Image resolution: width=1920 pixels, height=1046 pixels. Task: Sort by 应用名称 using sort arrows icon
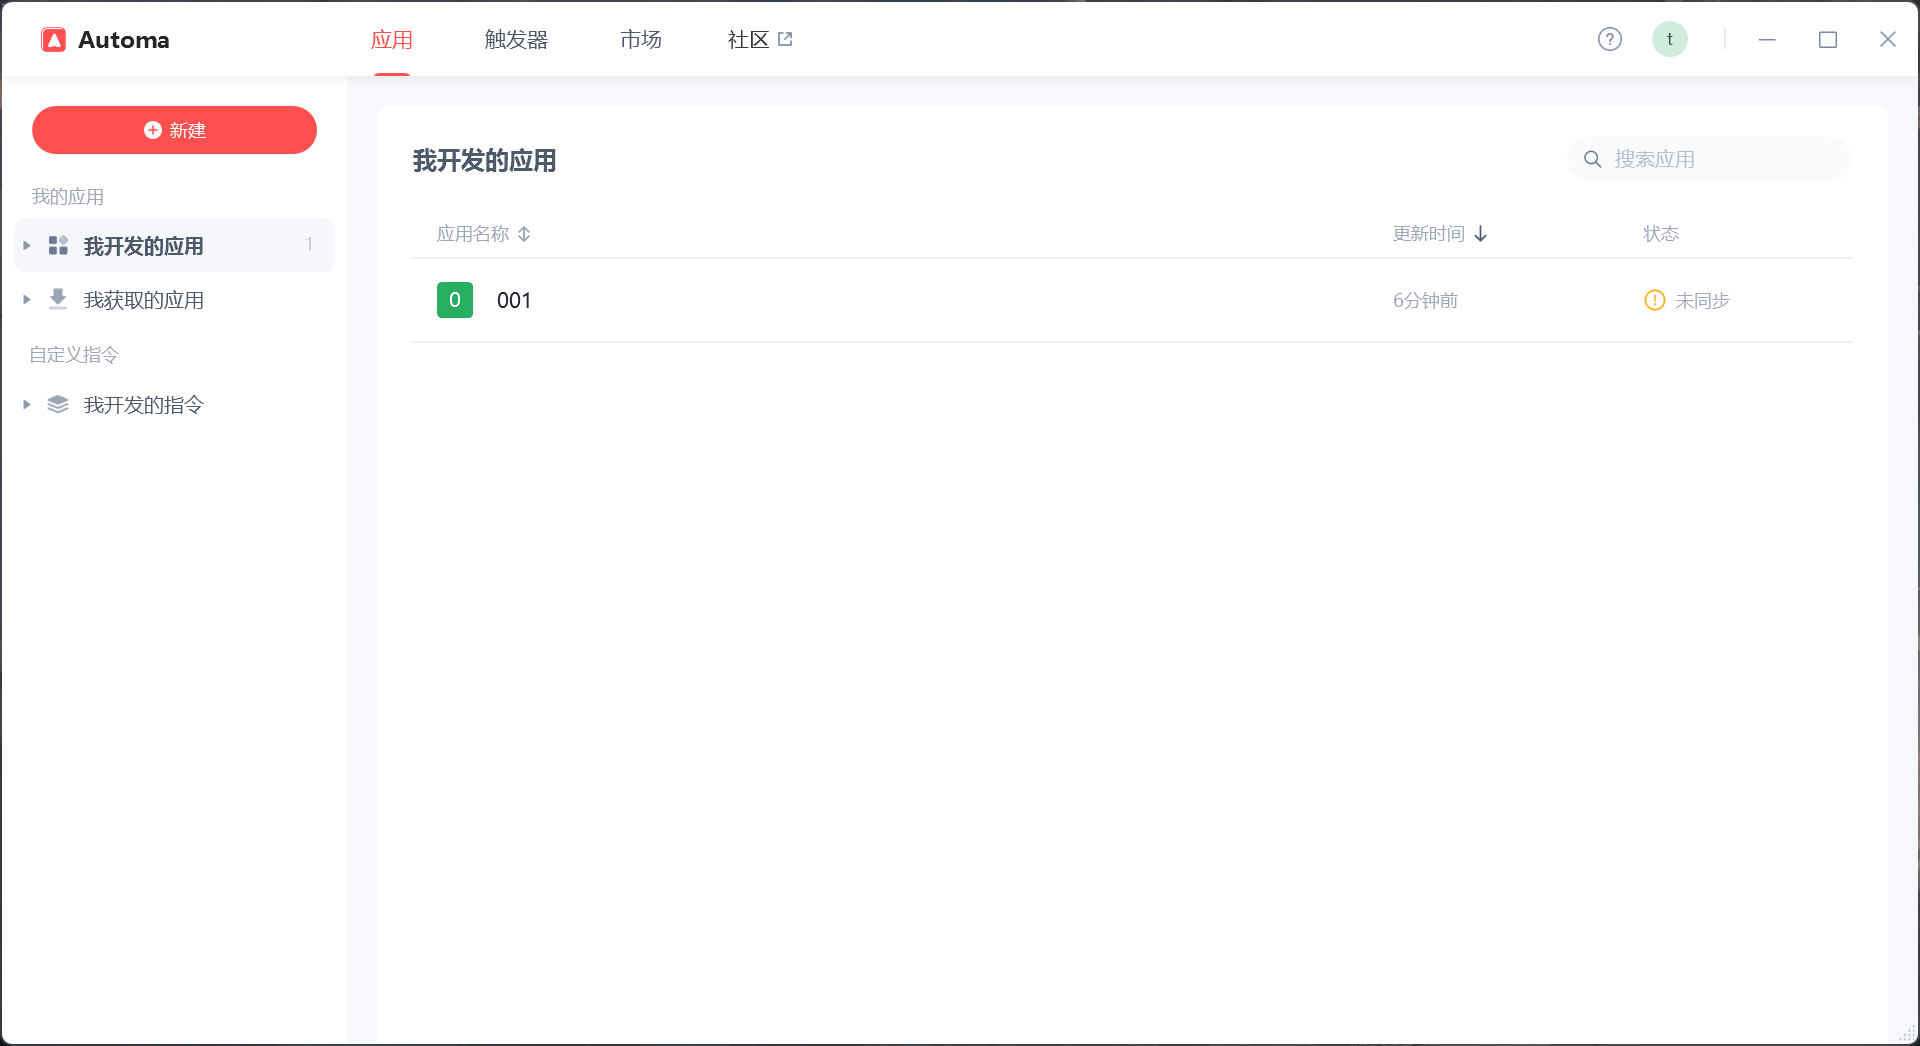click(x=524, y=234)
